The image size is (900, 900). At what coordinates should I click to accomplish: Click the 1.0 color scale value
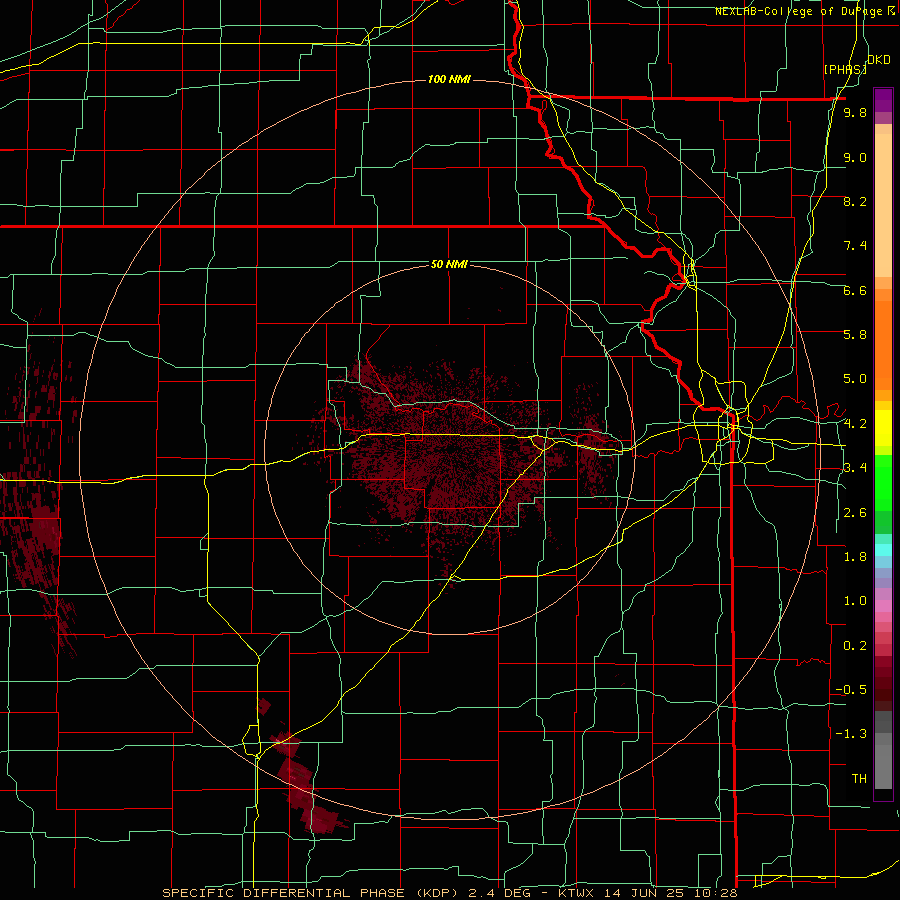click(x=855, y=601)
